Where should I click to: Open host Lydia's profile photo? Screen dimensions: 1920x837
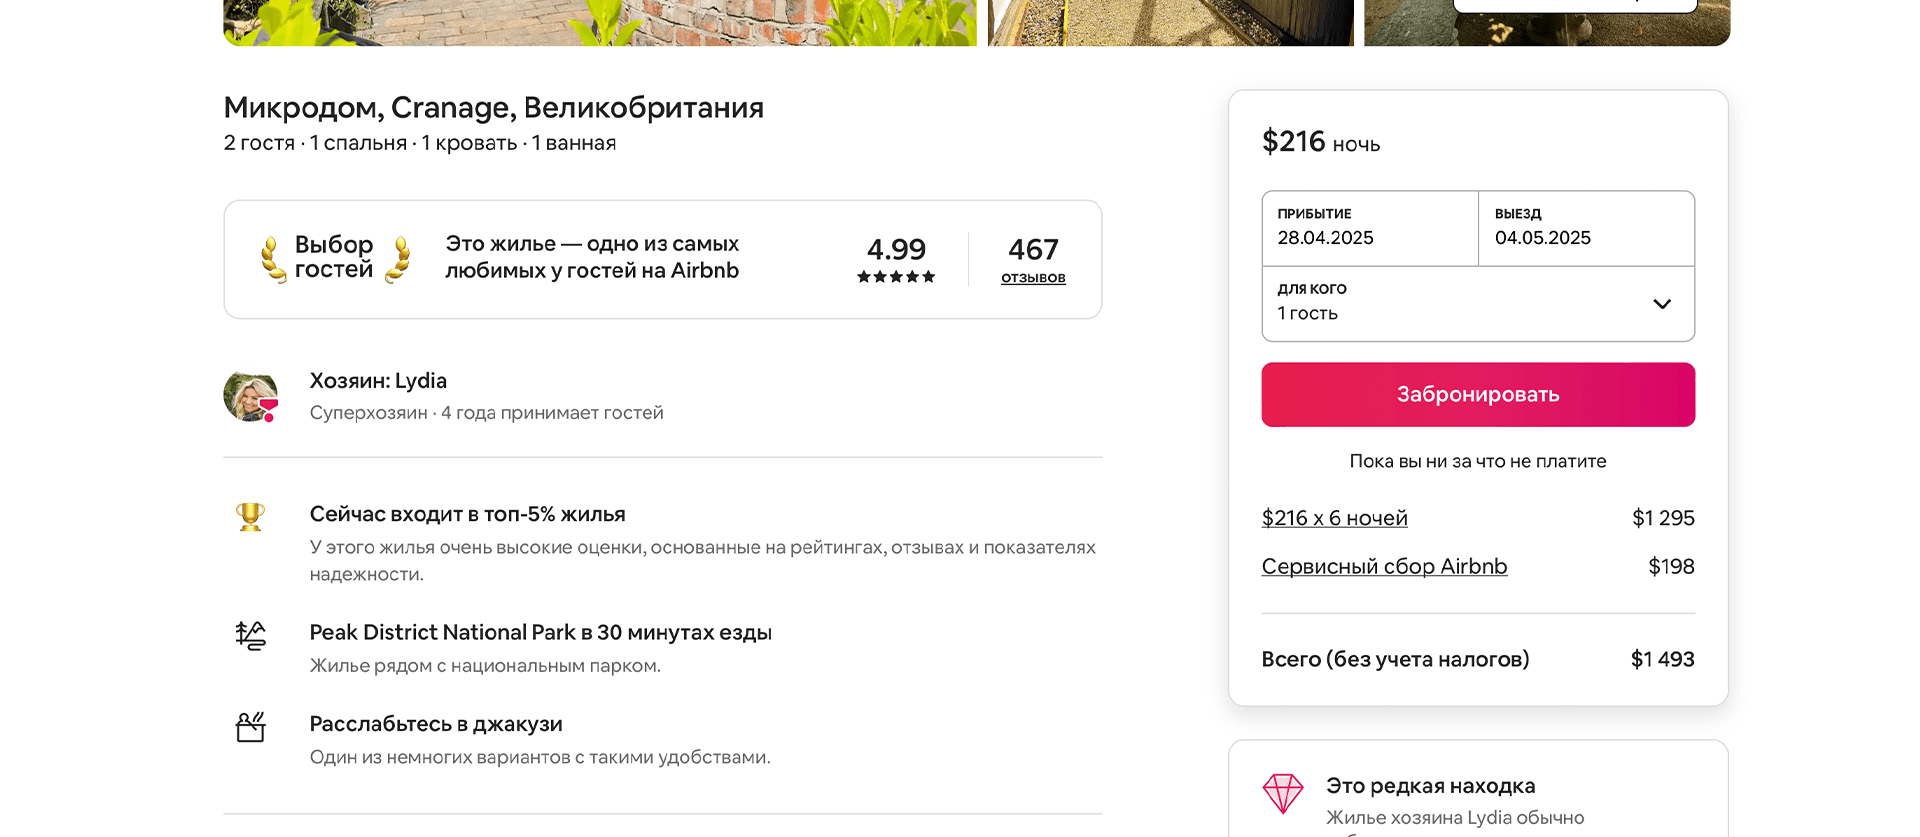pos(250,395)
